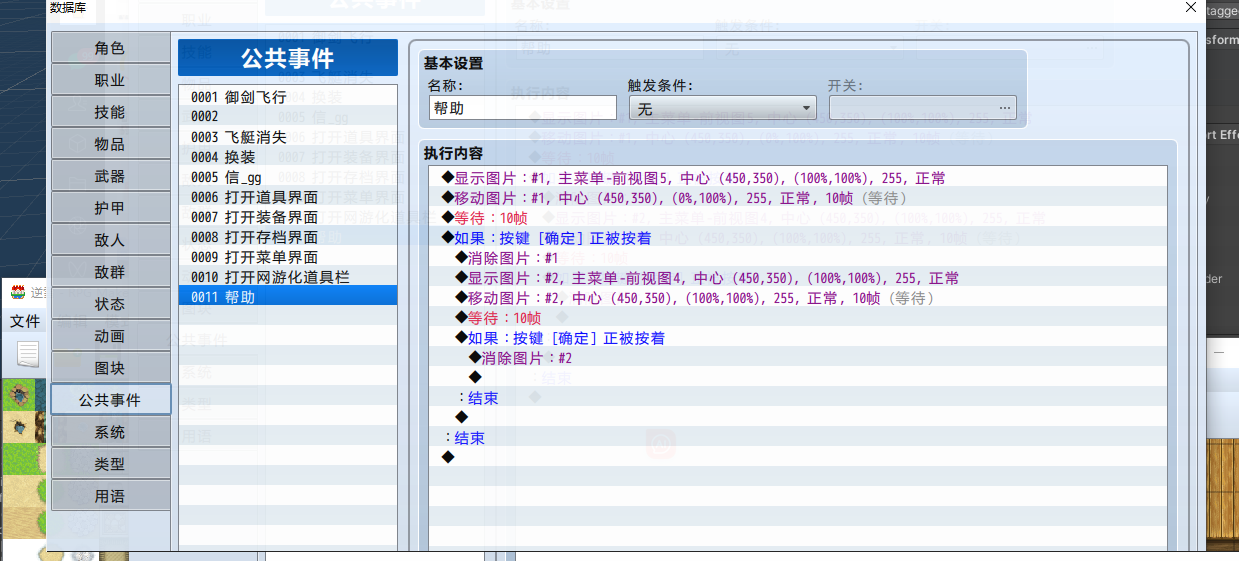The image size is (1239, 561).
Task: Open the 敌群 database tab
Action: point(110,272)
